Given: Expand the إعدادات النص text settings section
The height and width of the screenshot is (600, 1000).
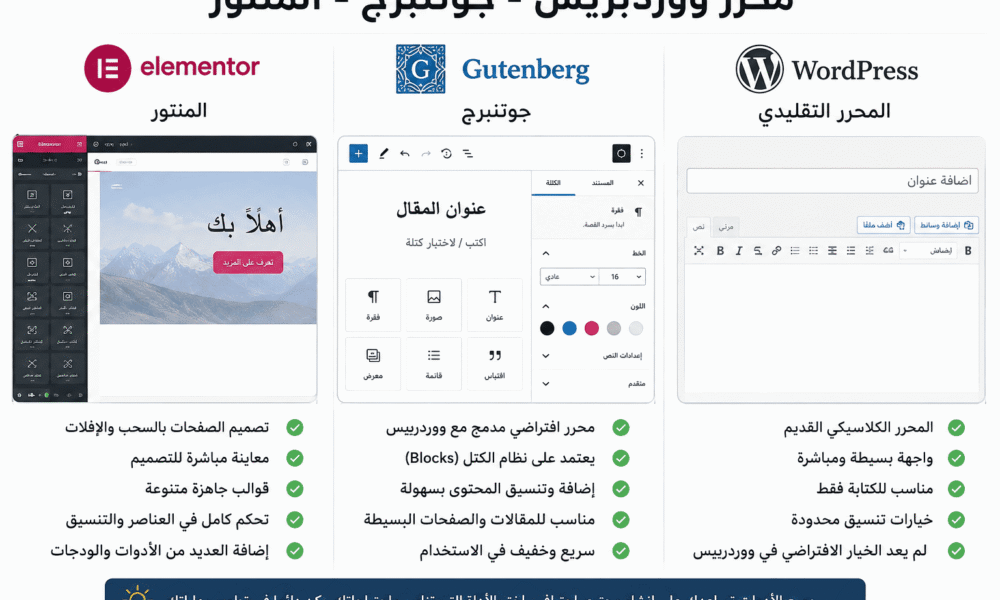Looking at the screenshot, I should 546,356.
